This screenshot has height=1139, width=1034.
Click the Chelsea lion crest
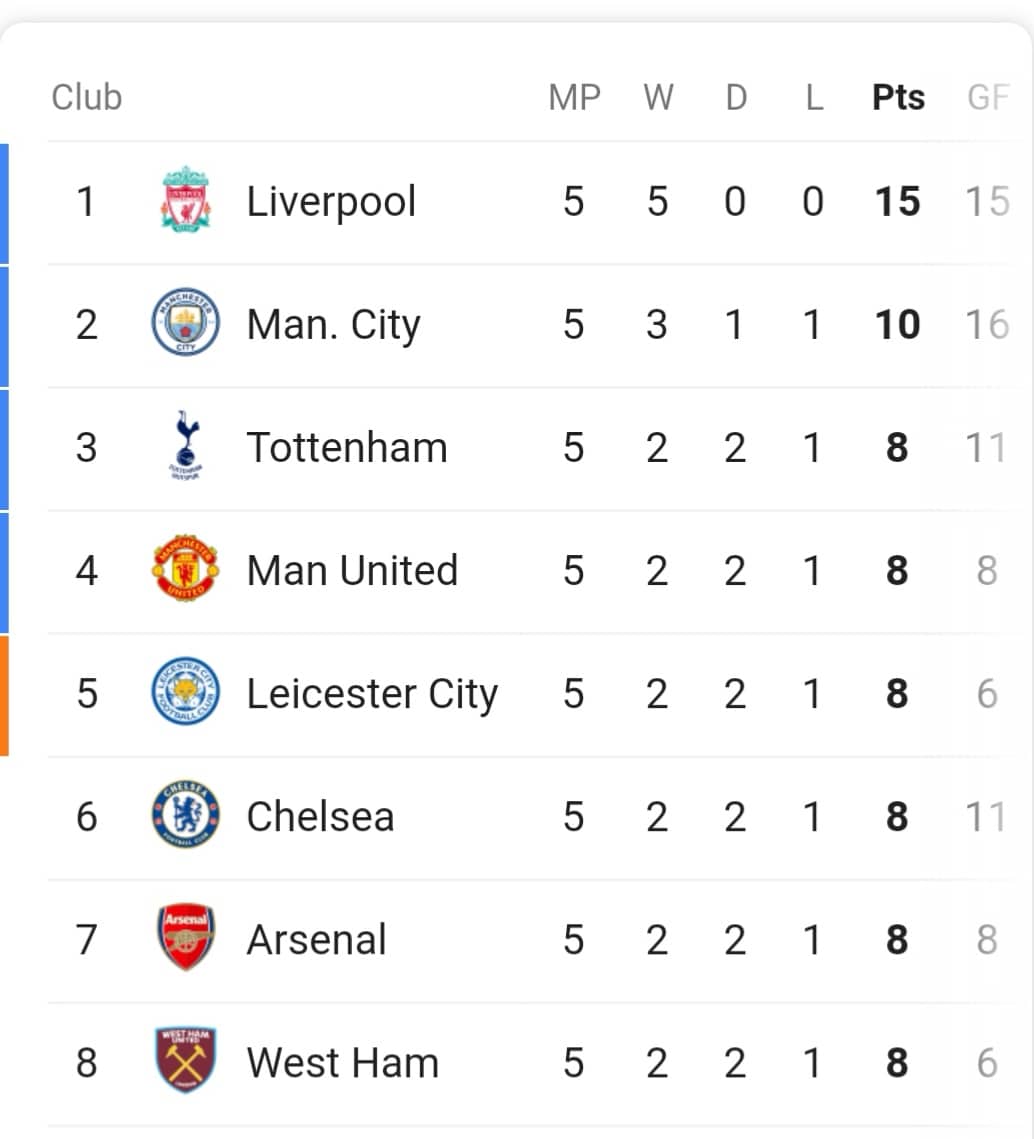(185, 814)
